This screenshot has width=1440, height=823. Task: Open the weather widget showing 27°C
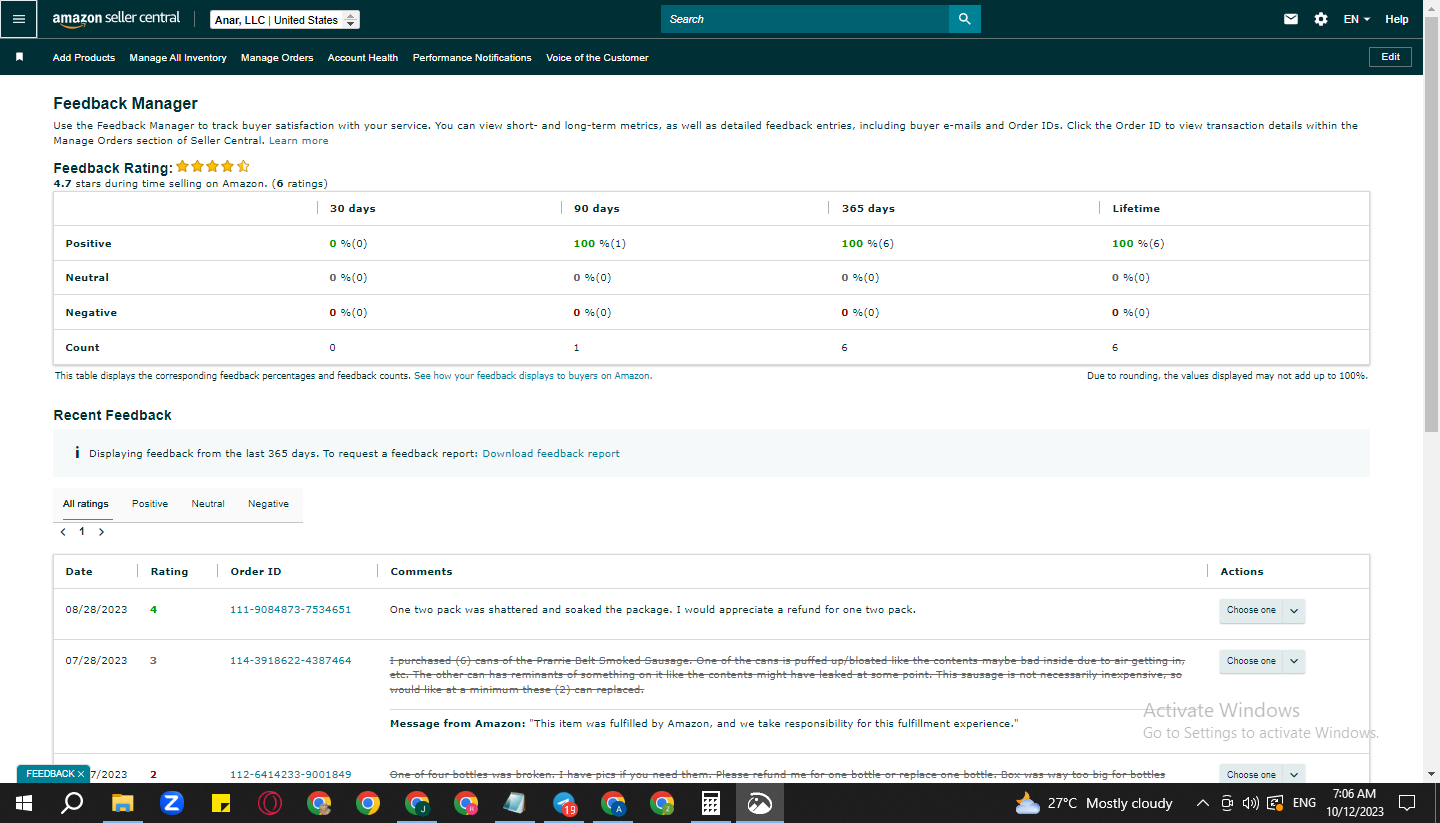click(1093, 803)
